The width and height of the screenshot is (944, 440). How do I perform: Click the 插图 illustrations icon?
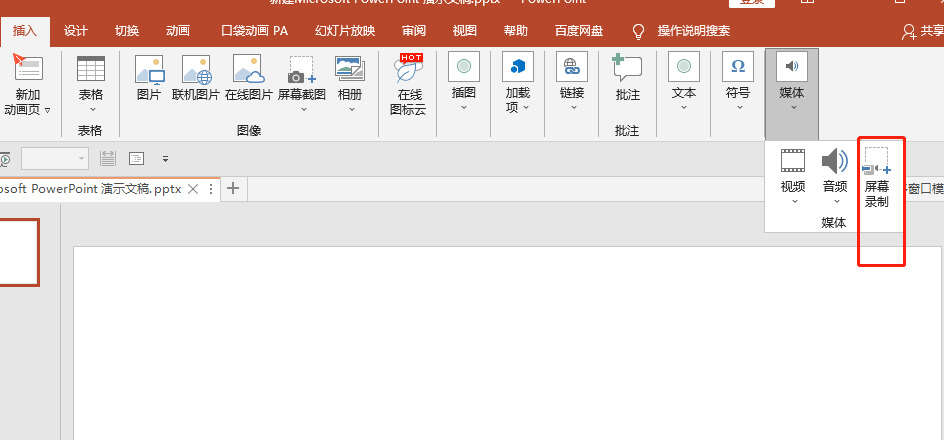[x=464, y=66]
